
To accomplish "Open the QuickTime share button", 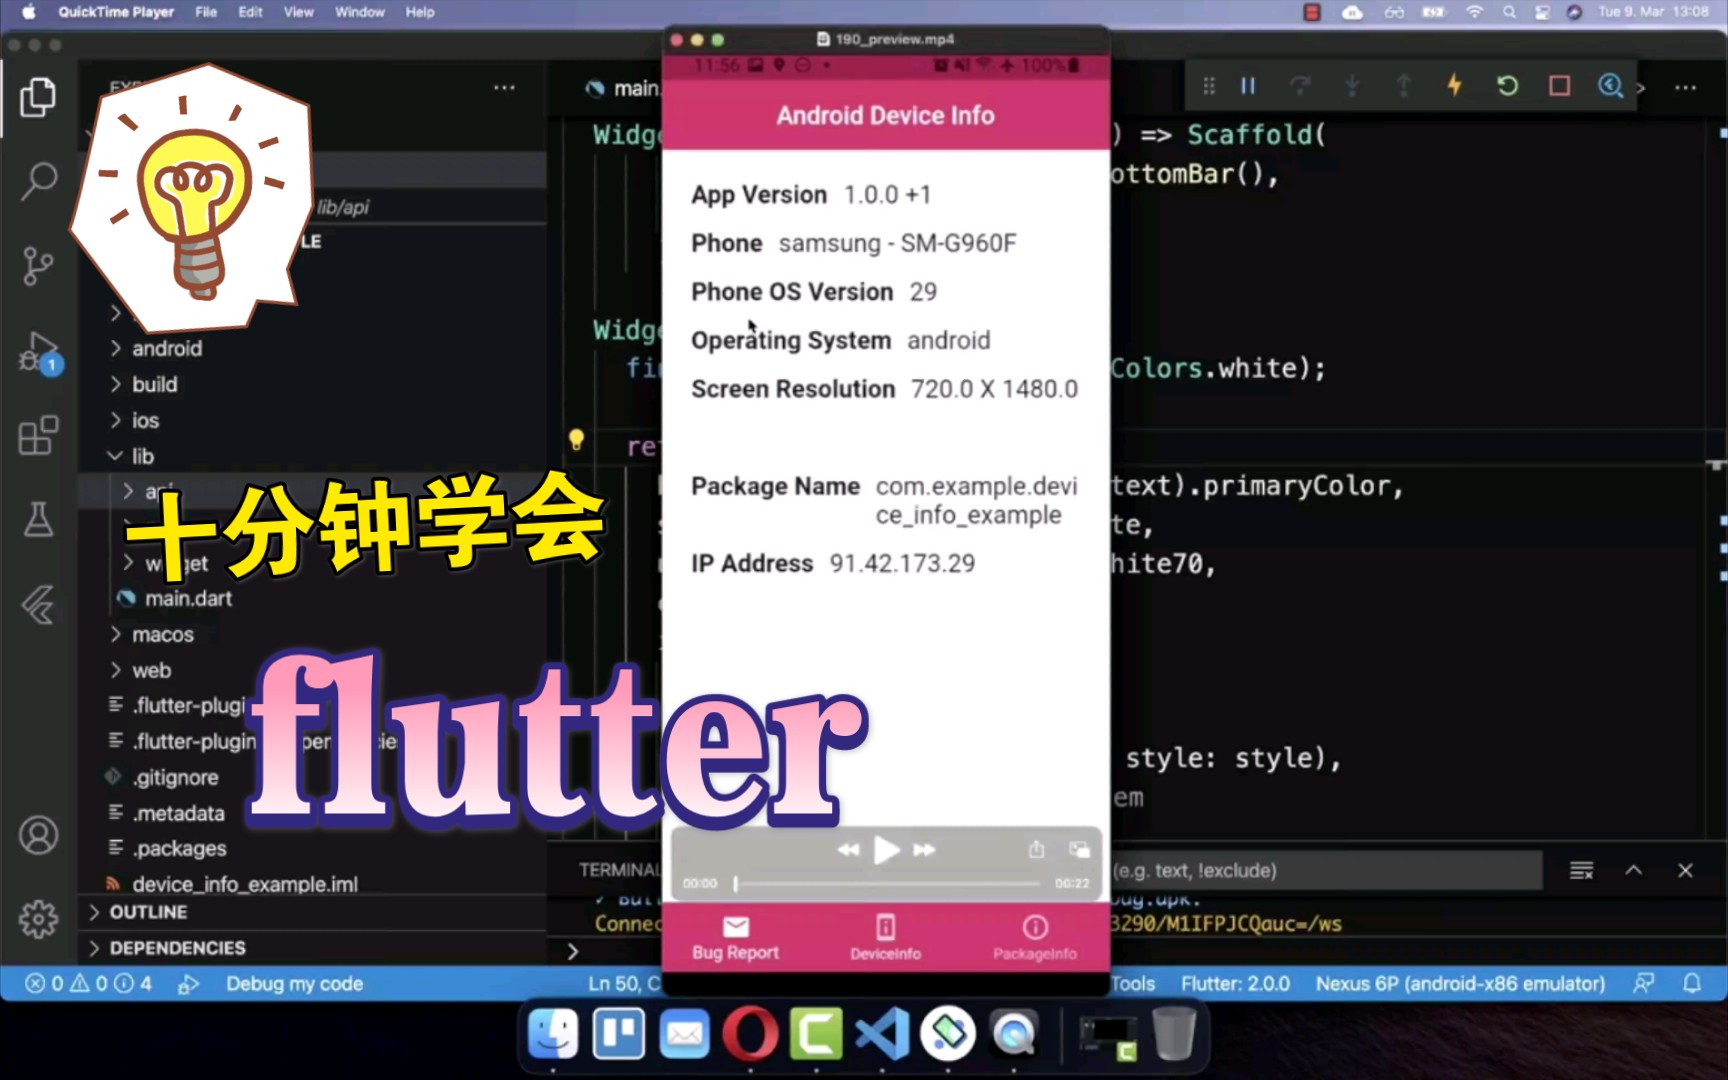I will [x=1036, y=849].
